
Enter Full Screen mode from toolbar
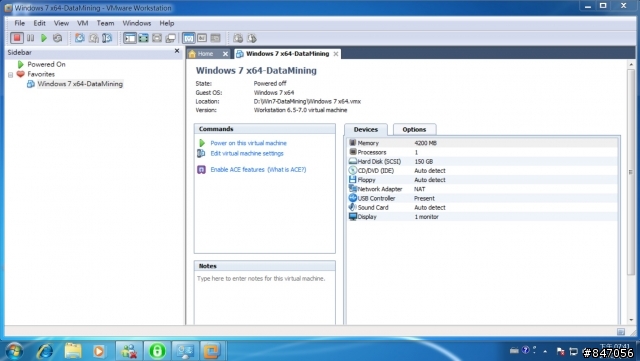tap(157, 38)
